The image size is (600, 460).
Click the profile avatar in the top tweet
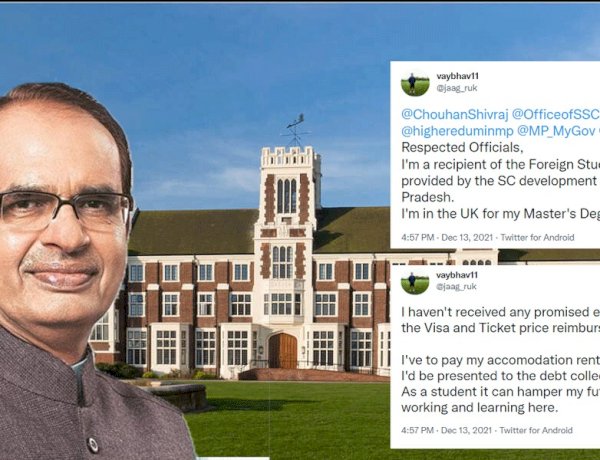[415, 84]
